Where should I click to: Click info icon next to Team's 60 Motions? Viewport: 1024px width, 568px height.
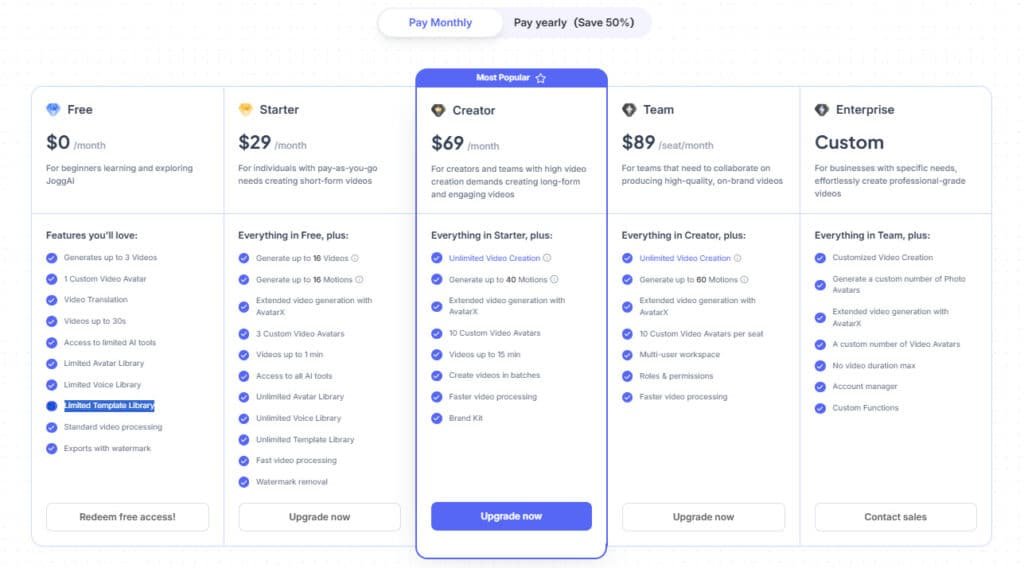744,280
